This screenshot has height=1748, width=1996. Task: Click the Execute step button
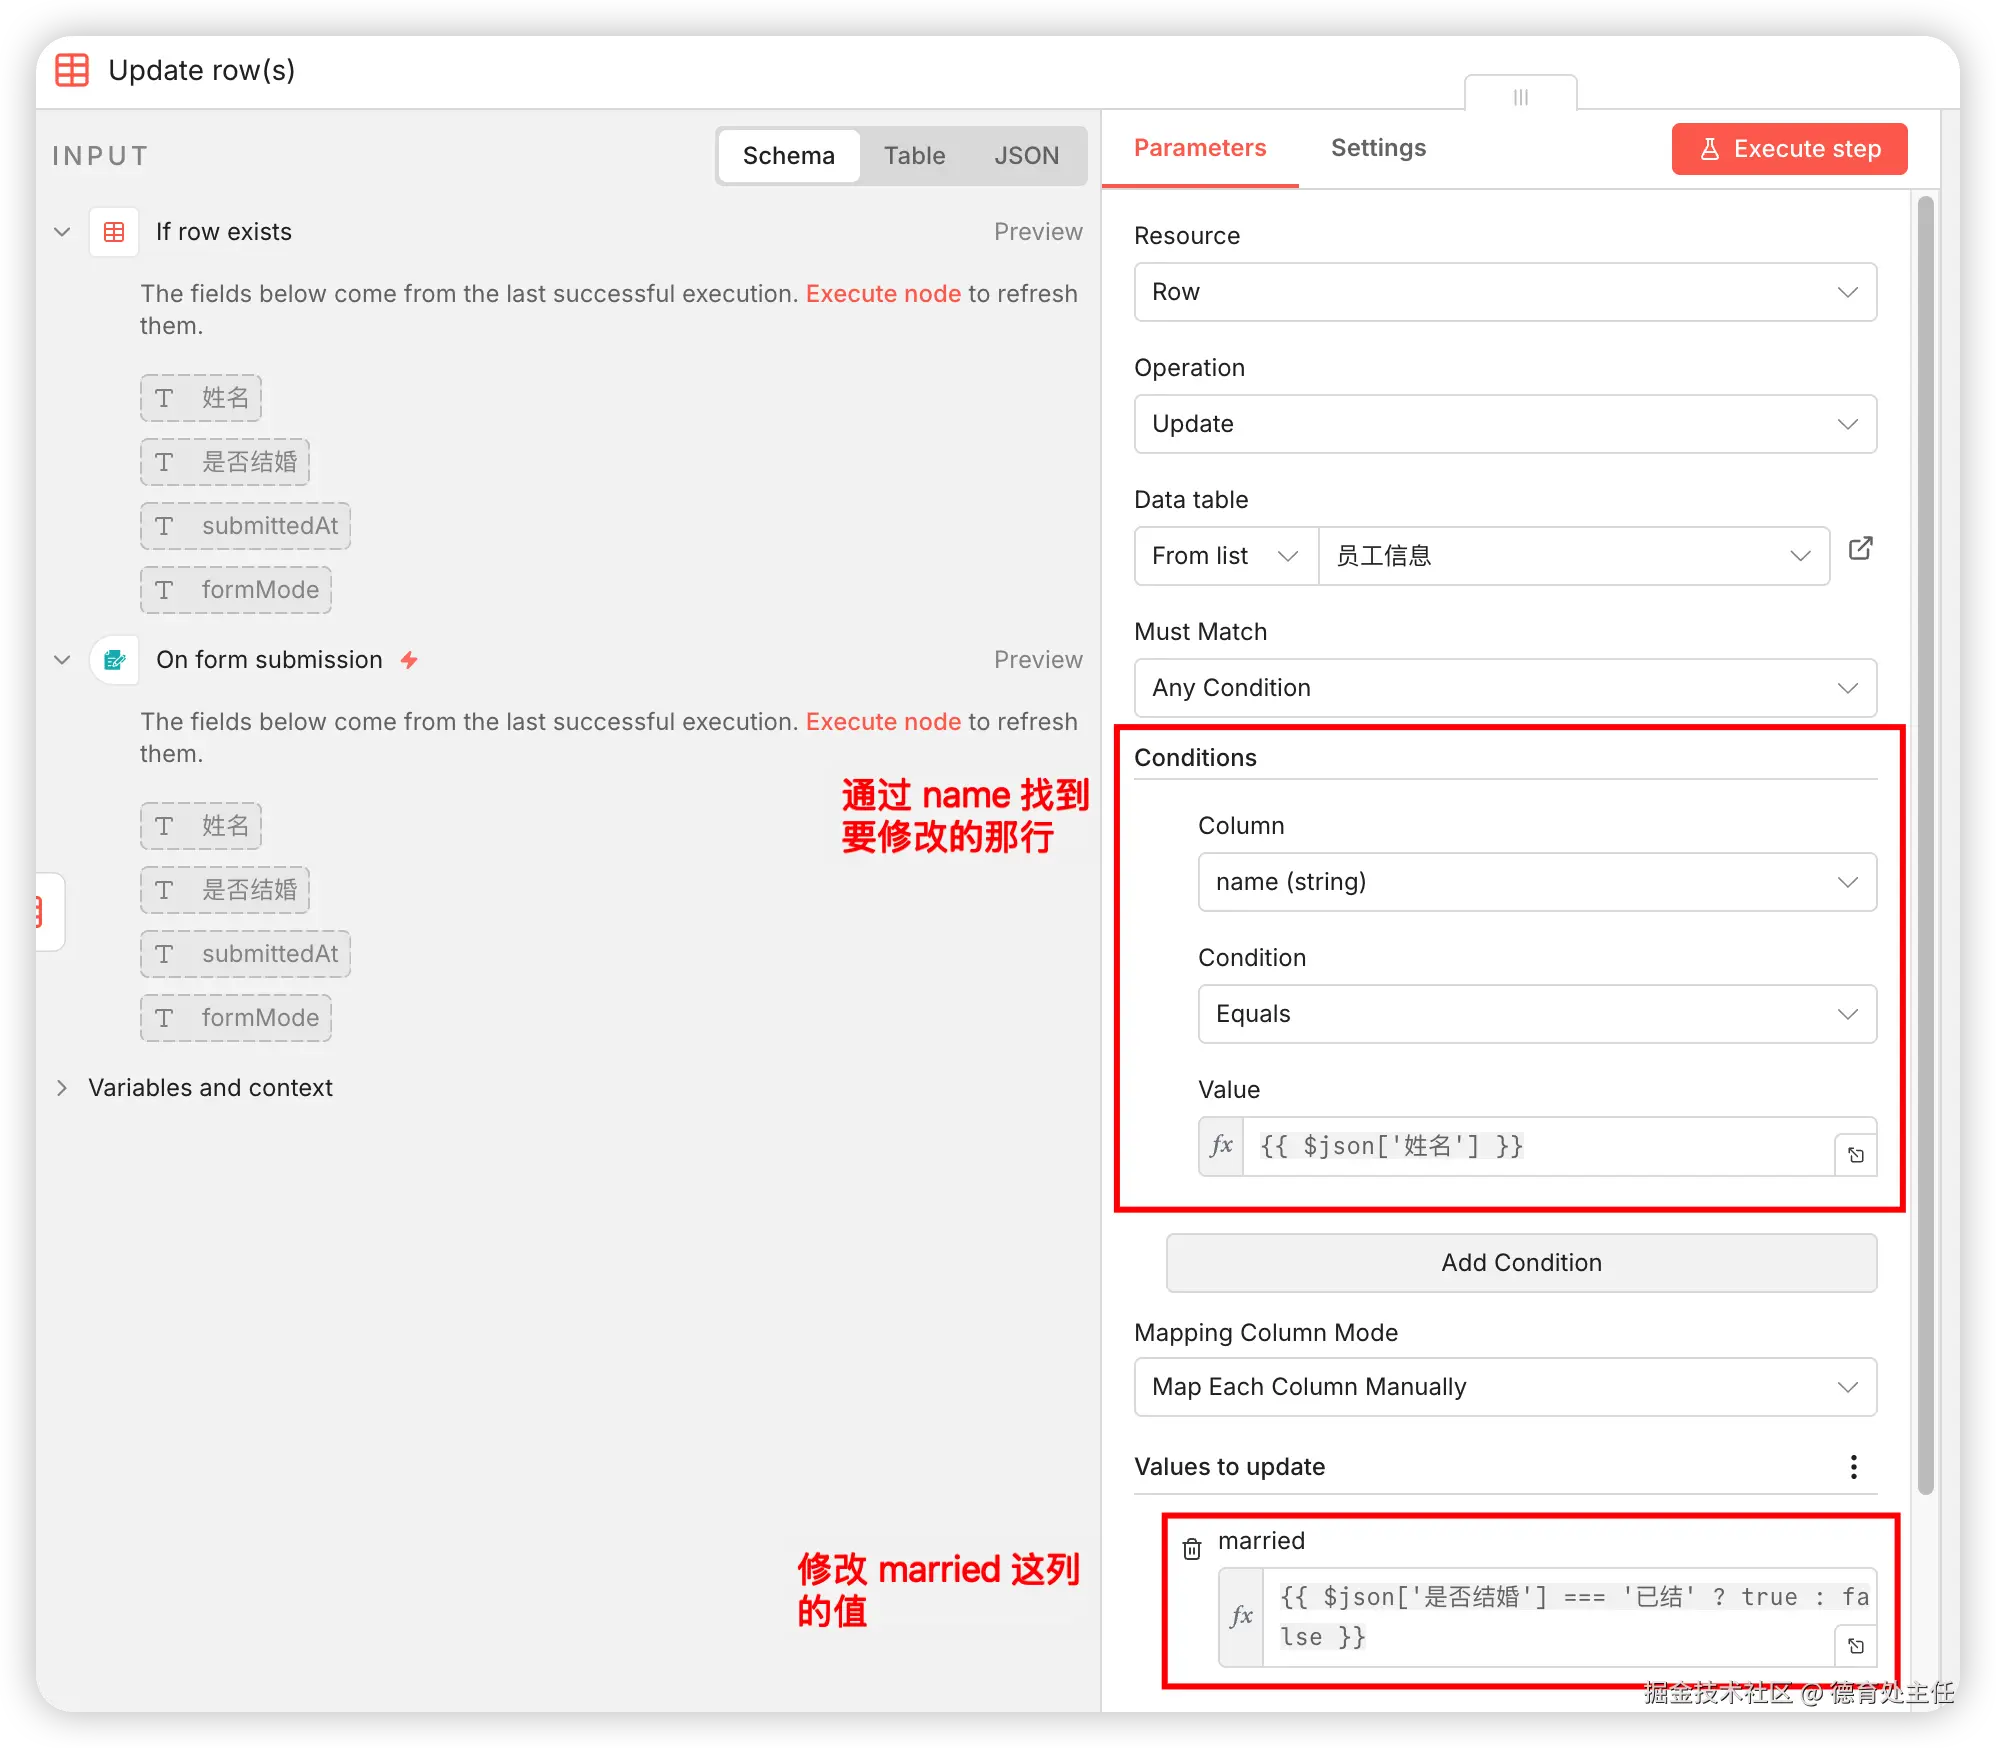[x=1788, y=149]
